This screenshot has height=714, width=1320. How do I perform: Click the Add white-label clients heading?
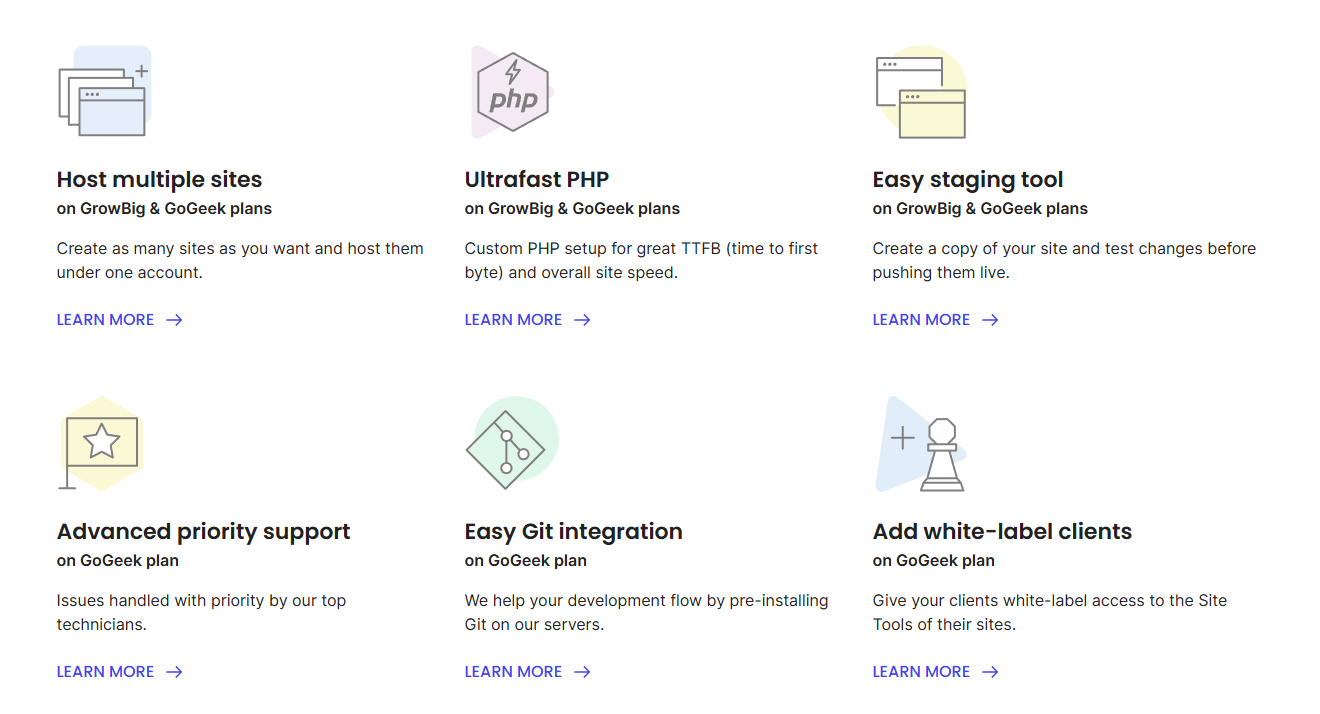pos(1002,532)
